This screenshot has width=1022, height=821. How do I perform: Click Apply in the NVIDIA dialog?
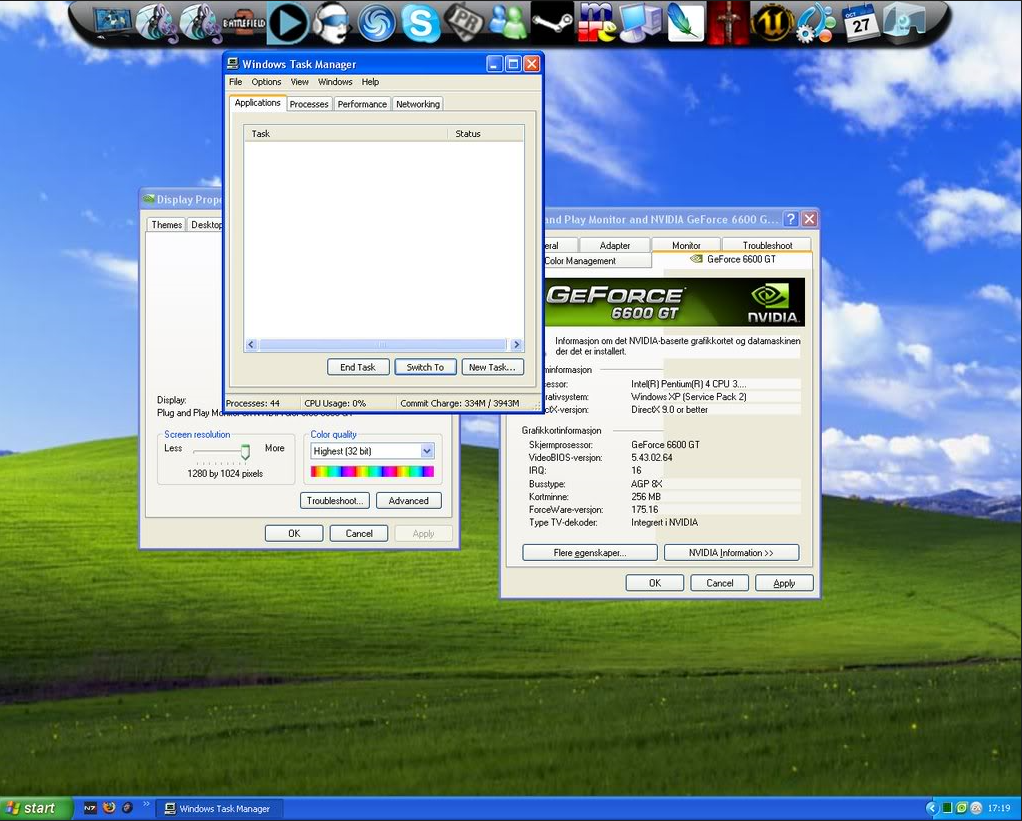(784, 583)
